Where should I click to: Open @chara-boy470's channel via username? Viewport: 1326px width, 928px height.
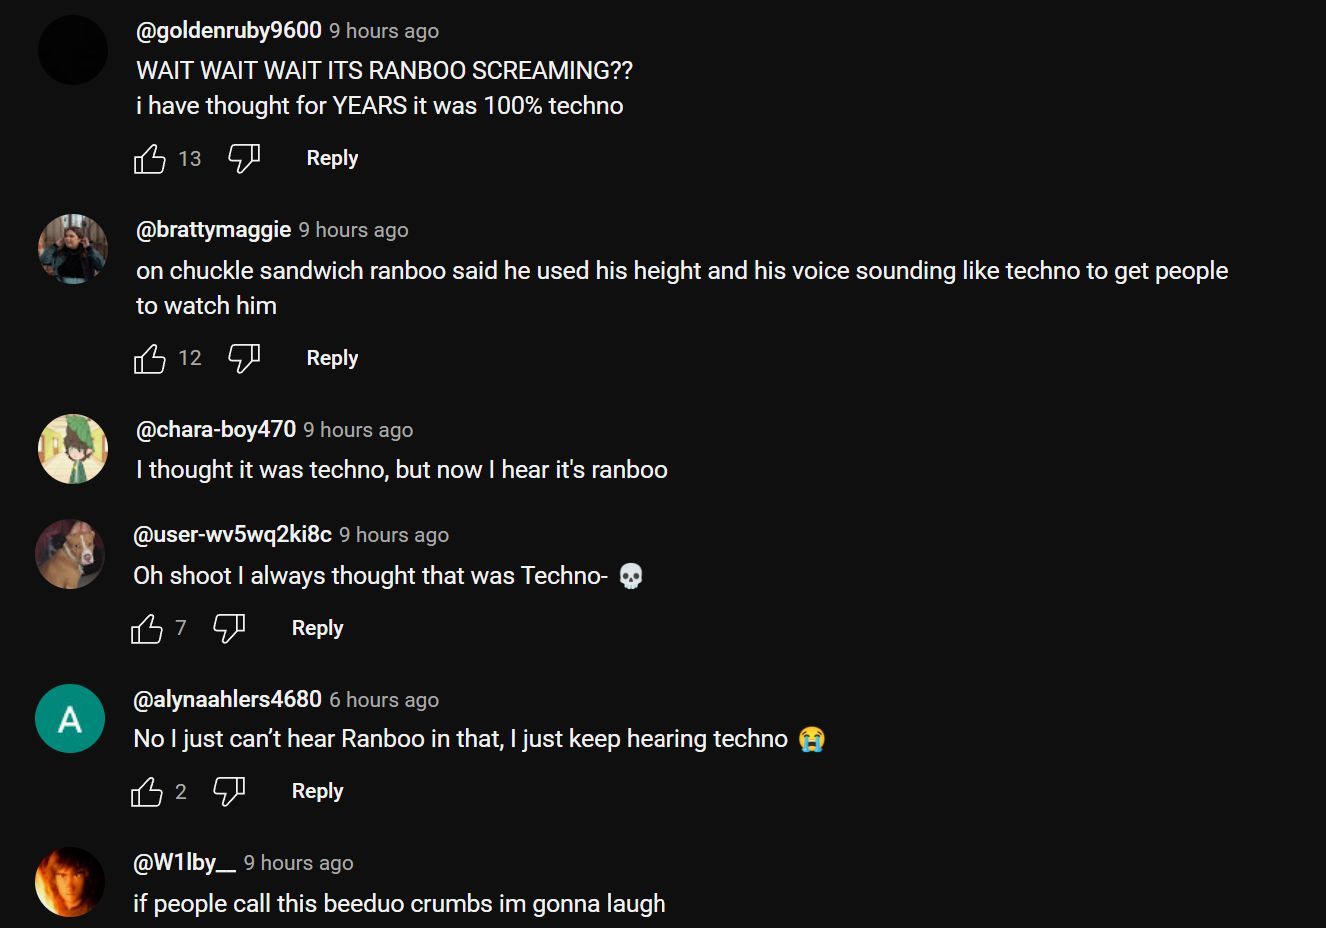216,430
